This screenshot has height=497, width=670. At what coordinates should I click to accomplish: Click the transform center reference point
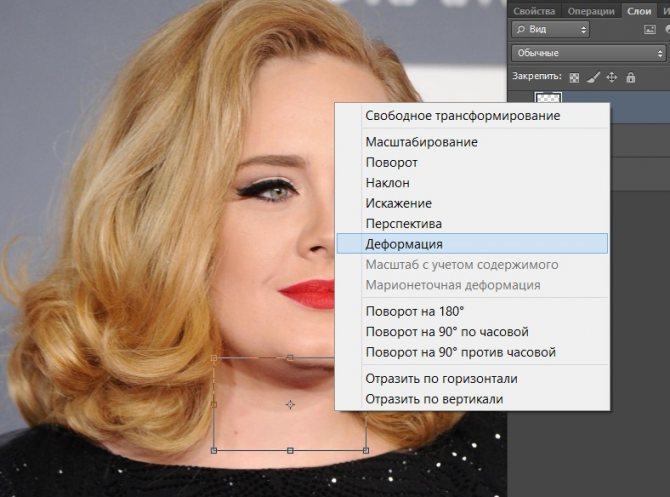[290, 404]
